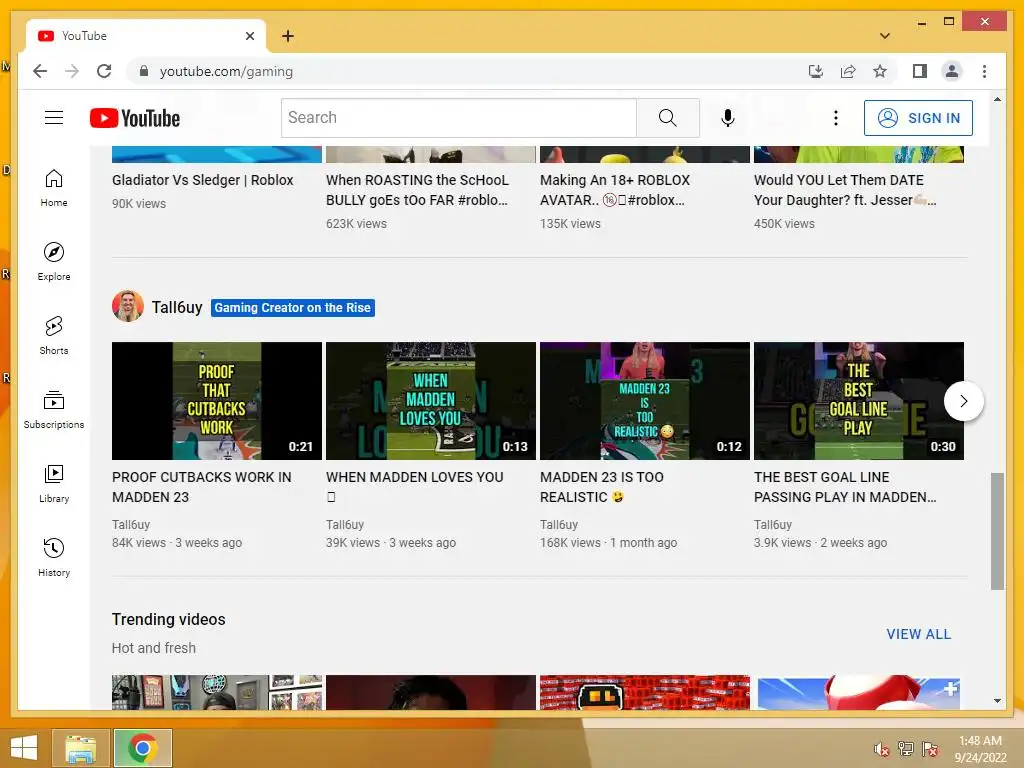Expand the tab search chevron
This screenshot has height=768, width=1024.
click(885, 36)
